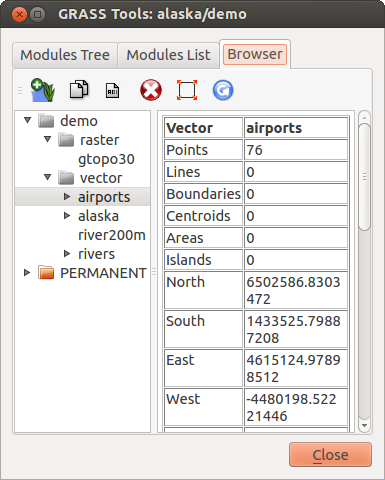The width and height of the screenshot is (385, 480).
Task: Collapse the vector folder arrow
Action: (48, 177)
